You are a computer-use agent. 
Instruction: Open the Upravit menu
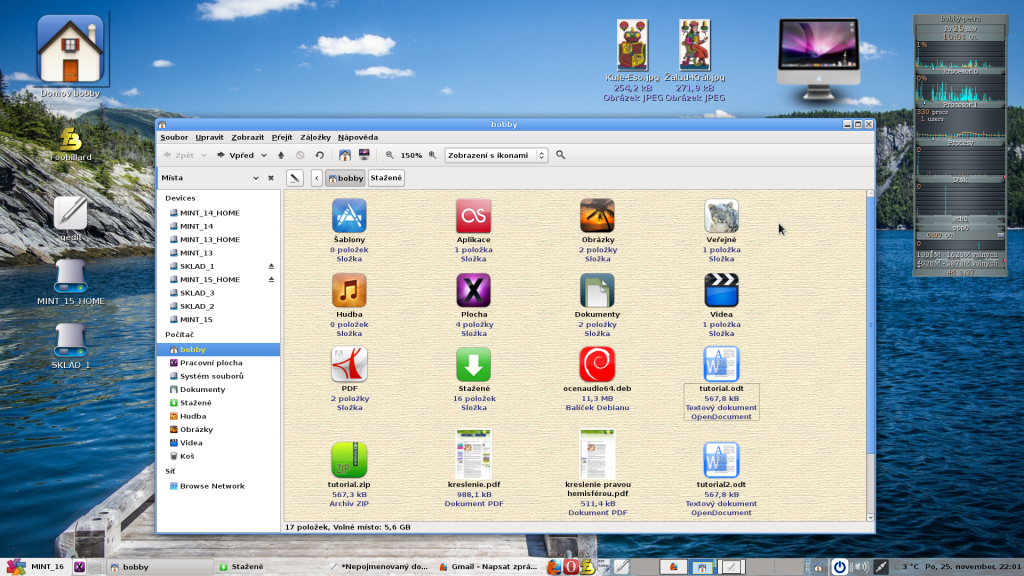pyautogui.click(x=209, y=137)
